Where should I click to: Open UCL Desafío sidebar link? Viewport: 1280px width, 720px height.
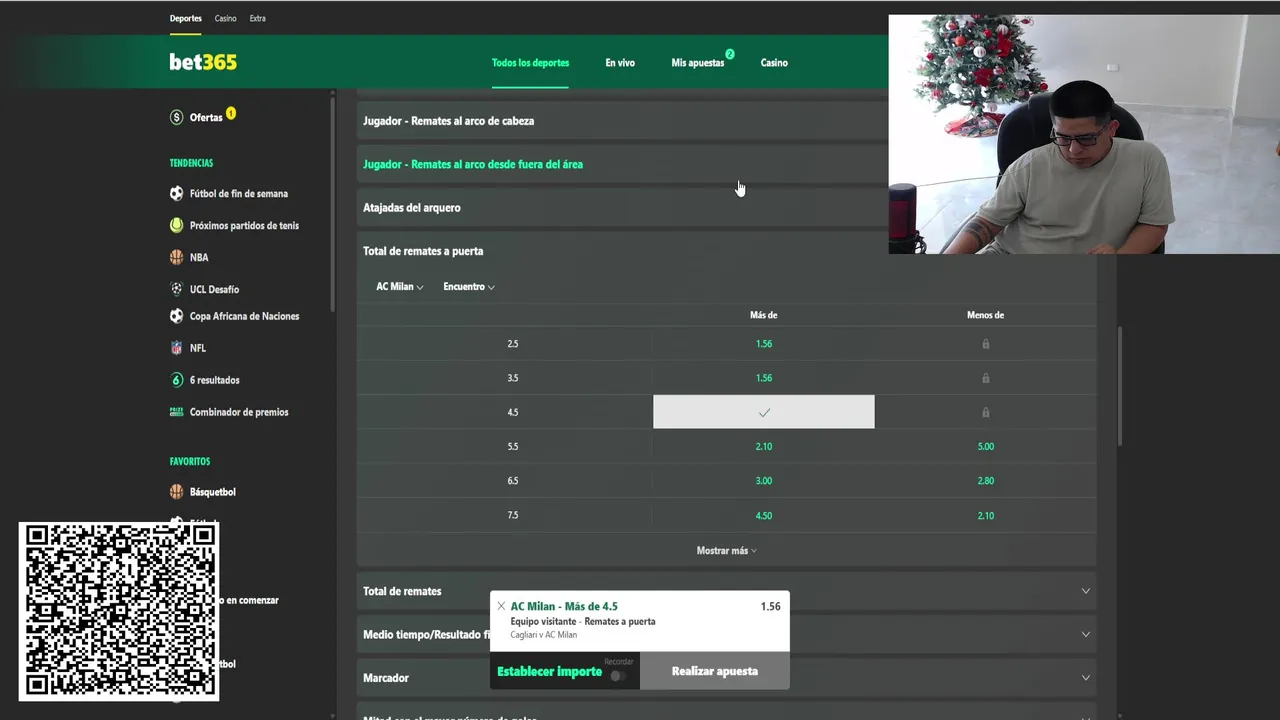click(215, 289)
